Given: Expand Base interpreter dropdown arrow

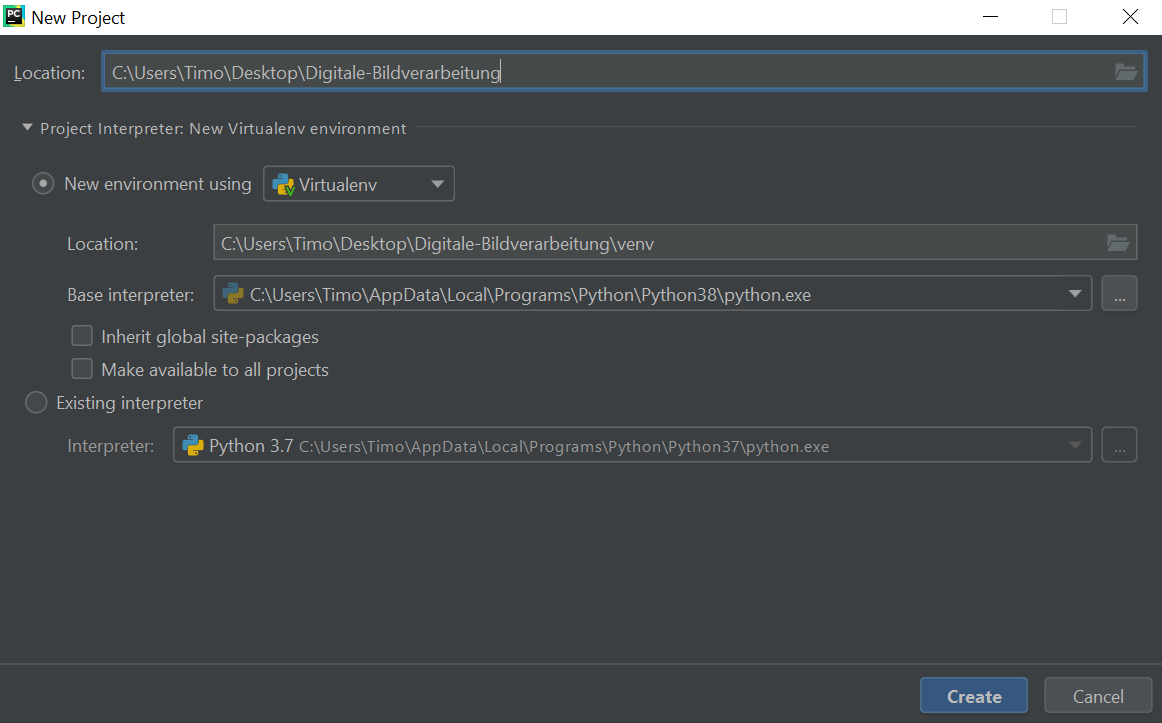Looking at the screenshot, I should tap(1075, 294).
